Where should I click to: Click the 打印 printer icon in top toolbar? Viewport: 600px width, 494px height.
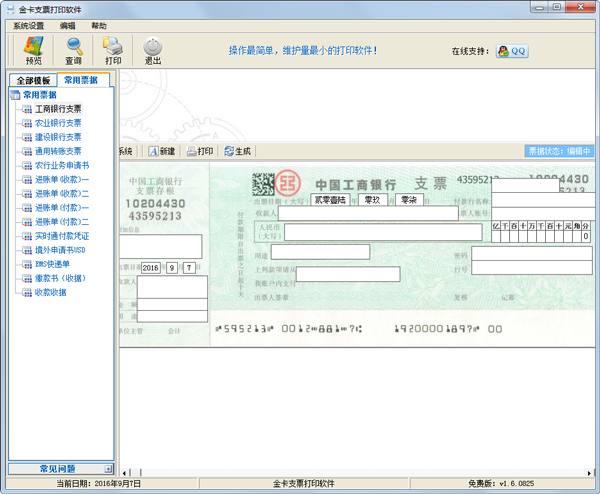click(x=113, y=50)
